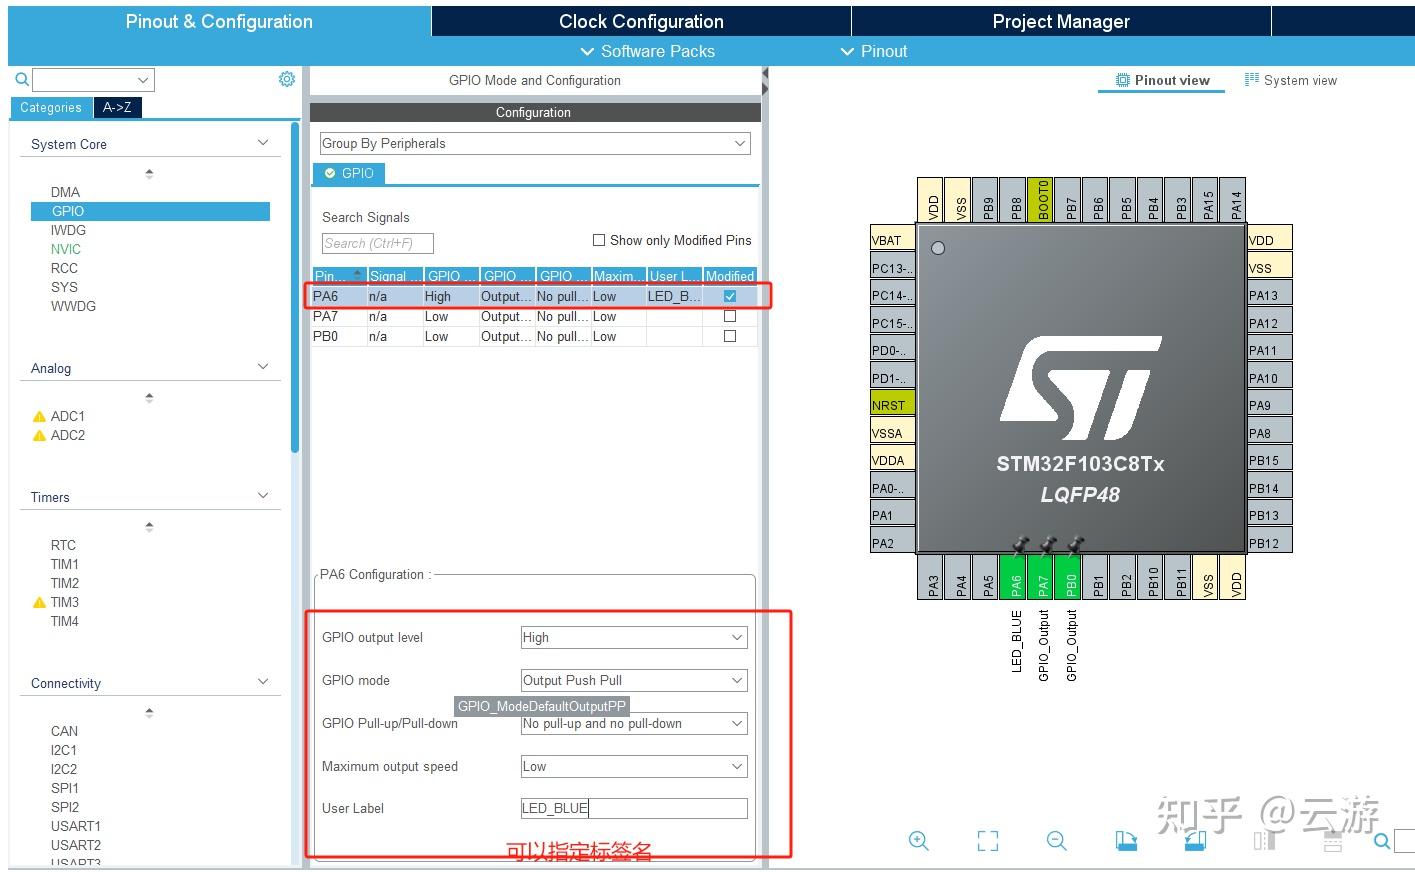The width and height of the screenshot is (1415, 872).
Task: Rotate the chip clockwise
Action: click(x=1126, y=841)
